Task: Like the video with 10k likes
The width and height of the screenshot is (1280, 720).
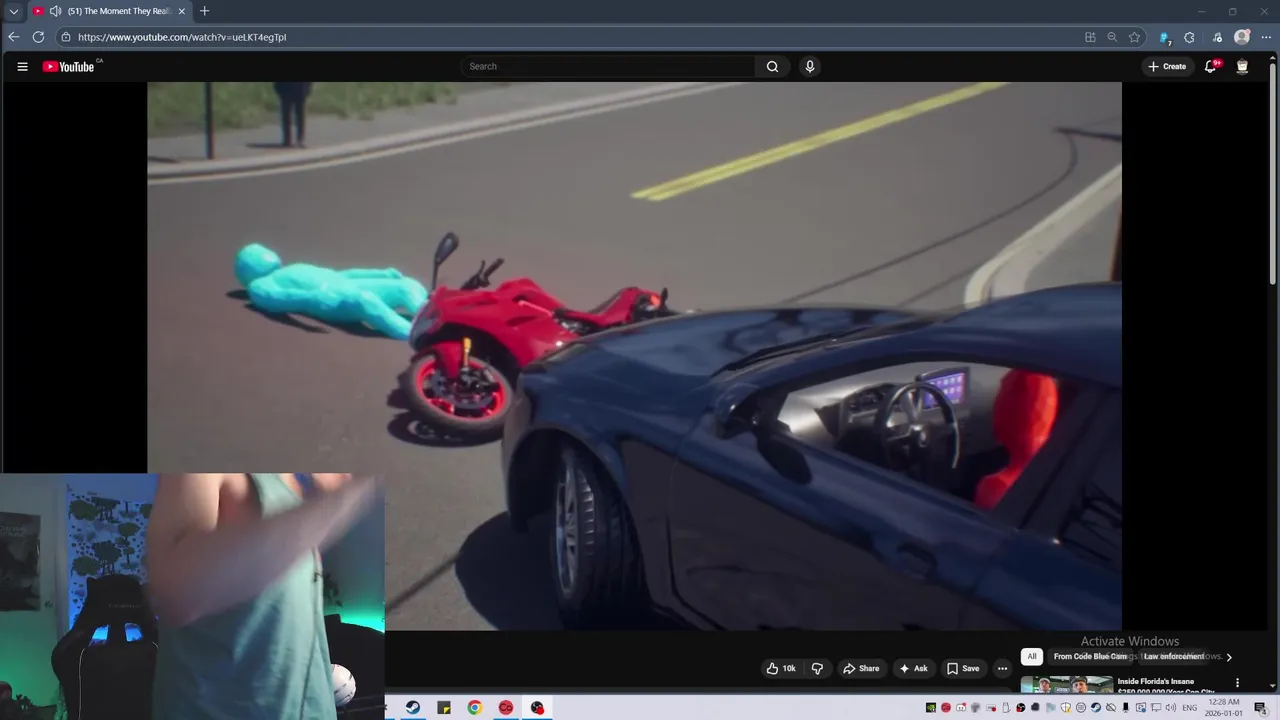Action: pyautogui.click(x=781, y=668)
